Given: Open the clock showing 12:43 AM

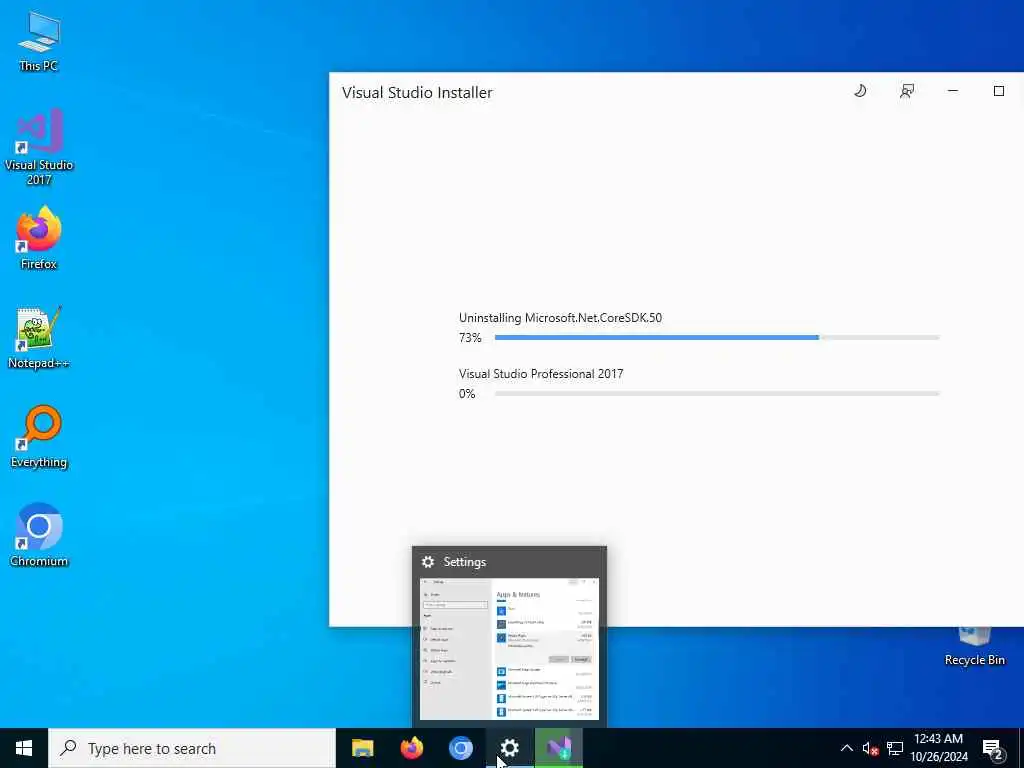Looking at the screenshot, I should [x=938, y=748].
